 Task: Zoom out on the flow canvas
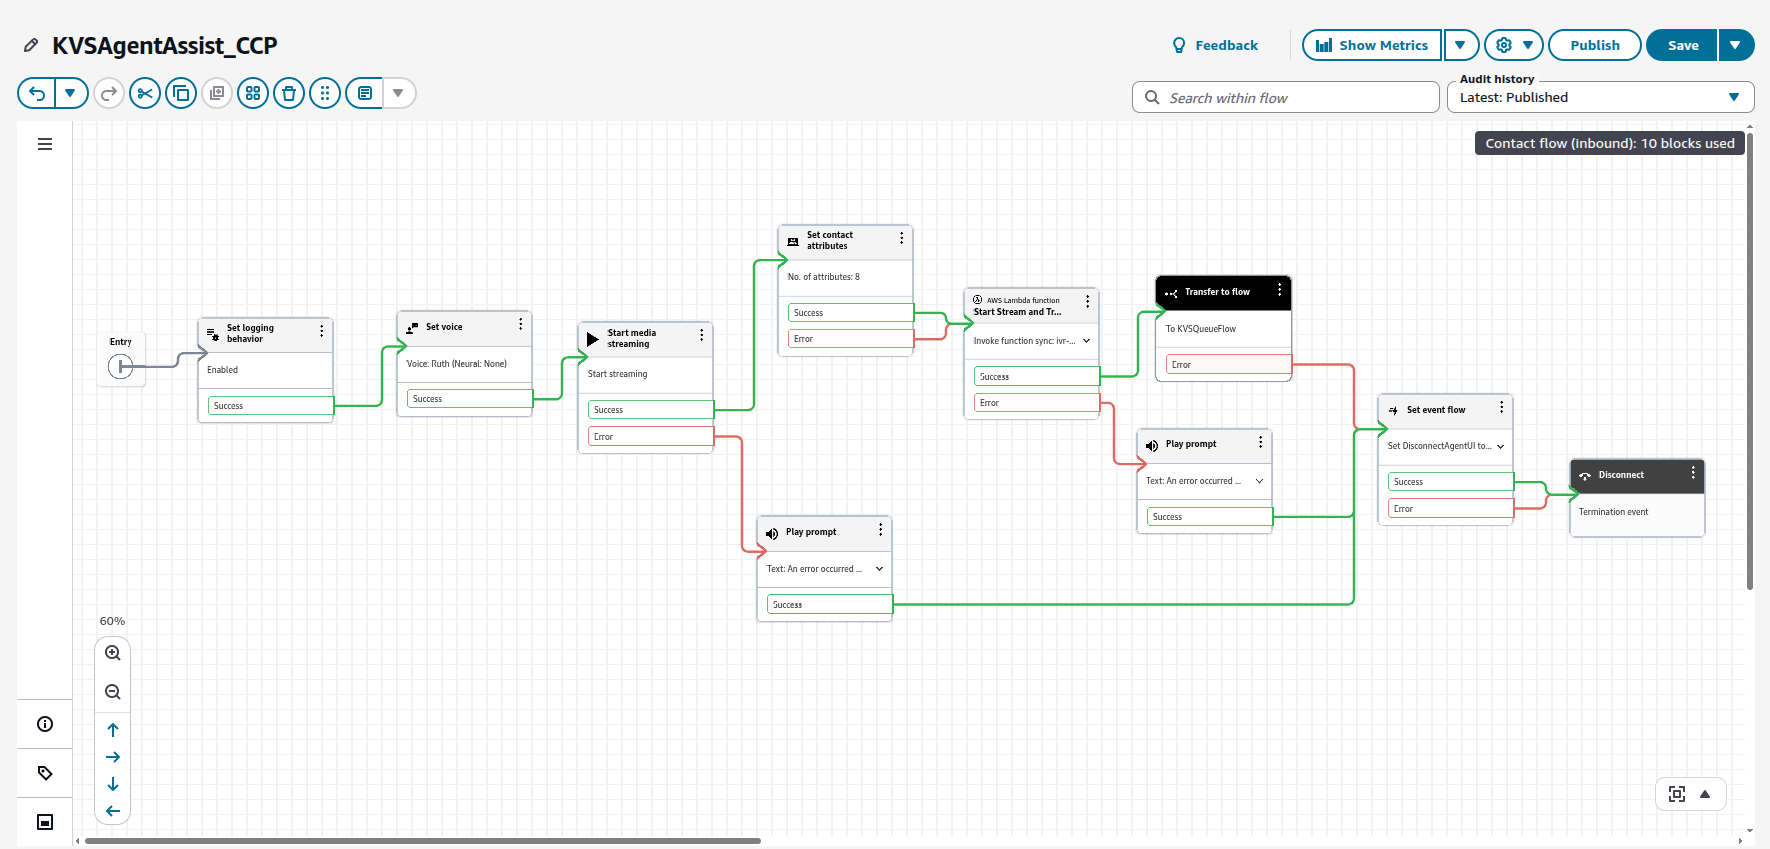pyautogui.click(x=113, y=692)
